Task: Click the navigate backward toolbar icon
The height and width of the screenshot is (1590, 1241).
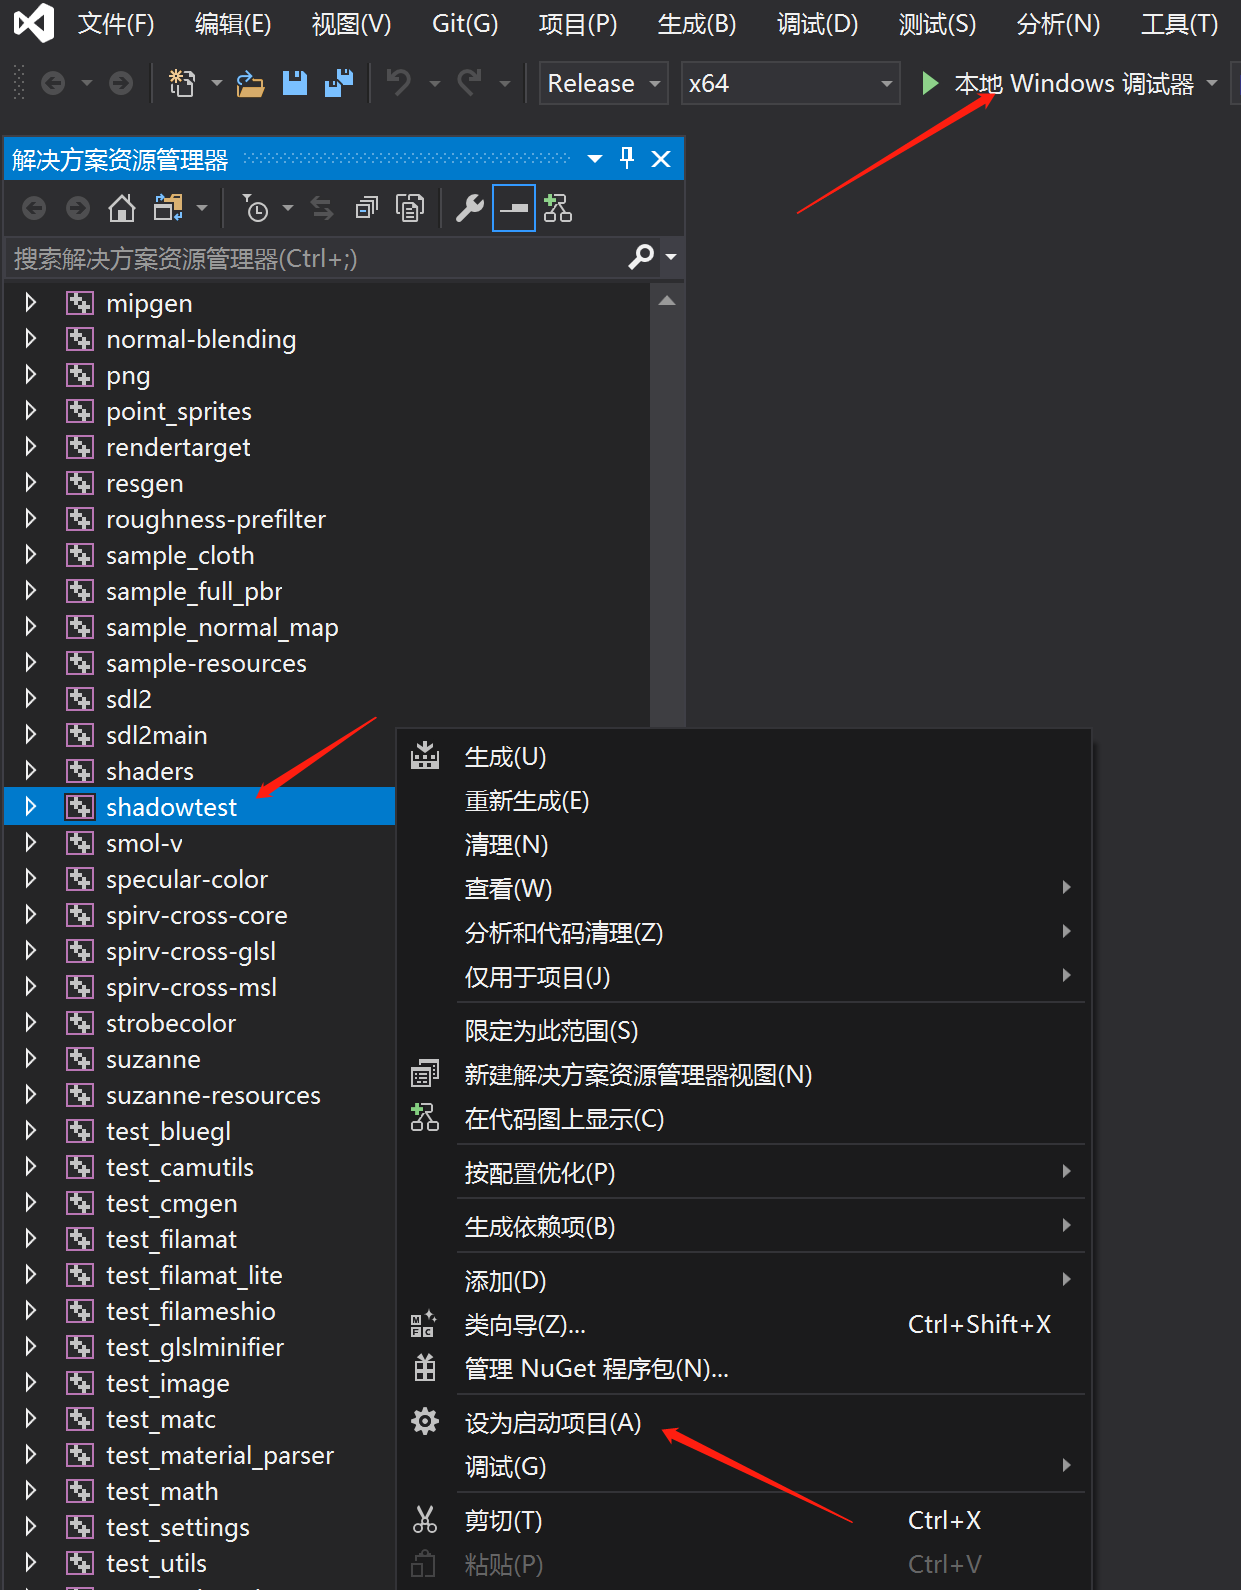Action: point(53,83)
